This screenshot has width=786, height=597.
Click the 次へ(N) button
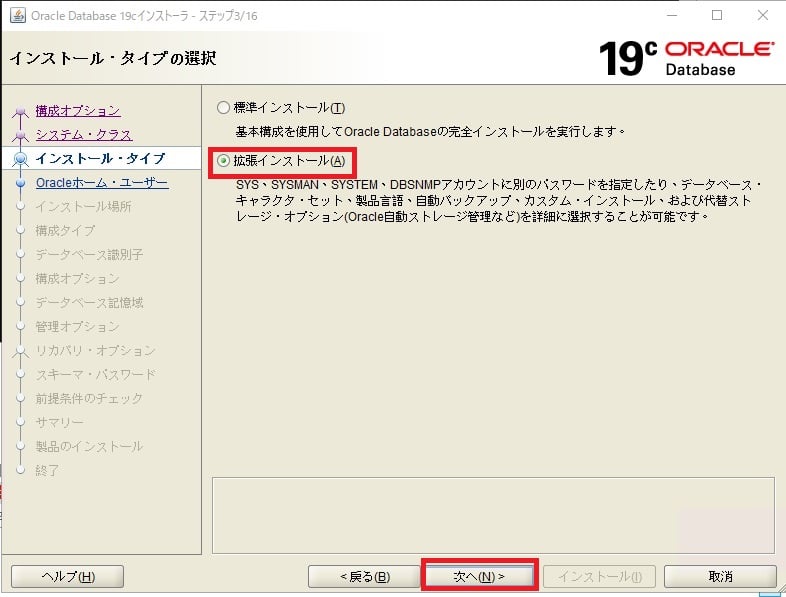tap(479, 576)
